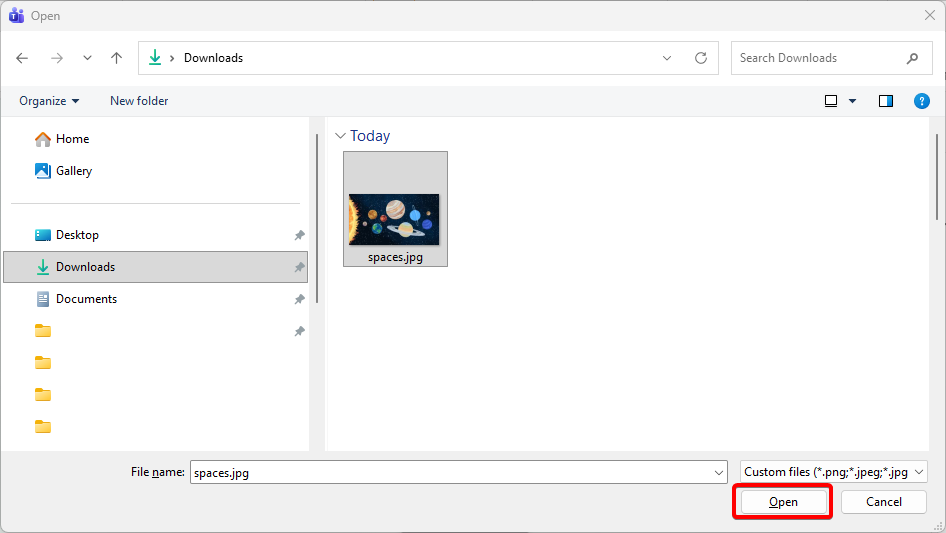This screenshot has width=946, height=533.
Task: Click the Forward navigation arrow
Action: 56,58
